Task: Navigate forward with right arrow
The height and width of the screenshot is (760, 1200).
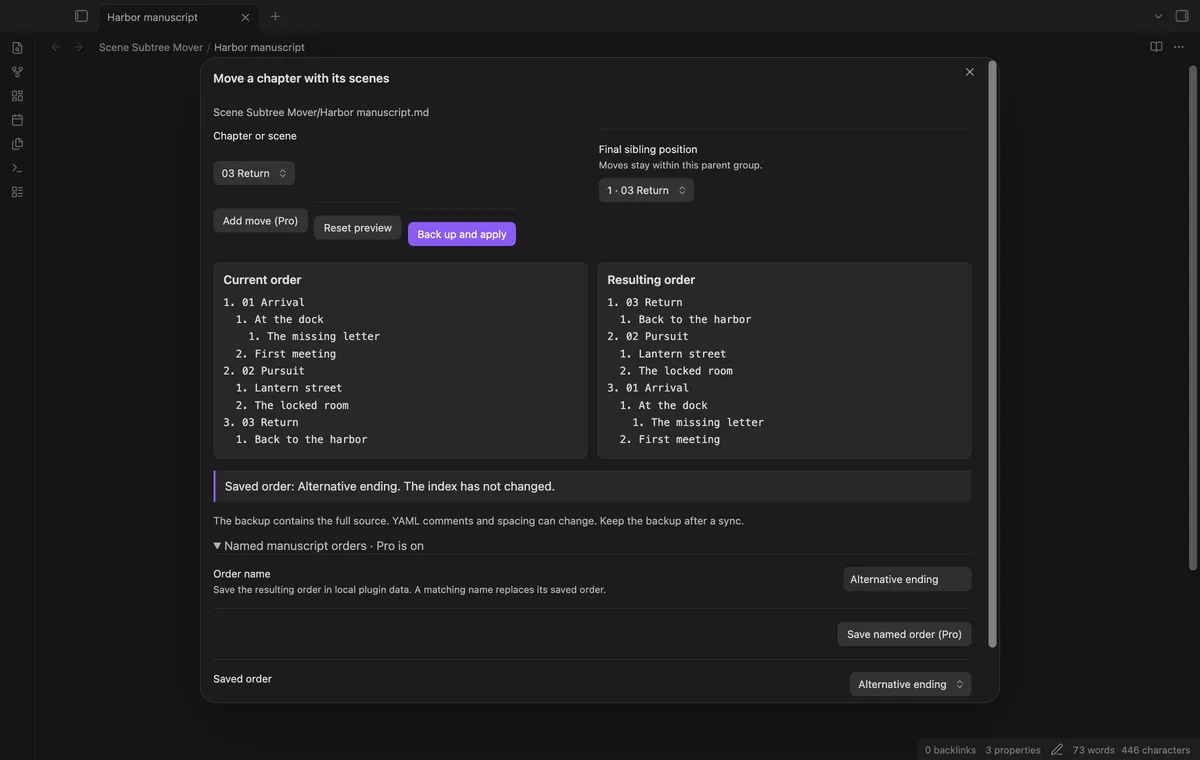Action: [79, 47]
